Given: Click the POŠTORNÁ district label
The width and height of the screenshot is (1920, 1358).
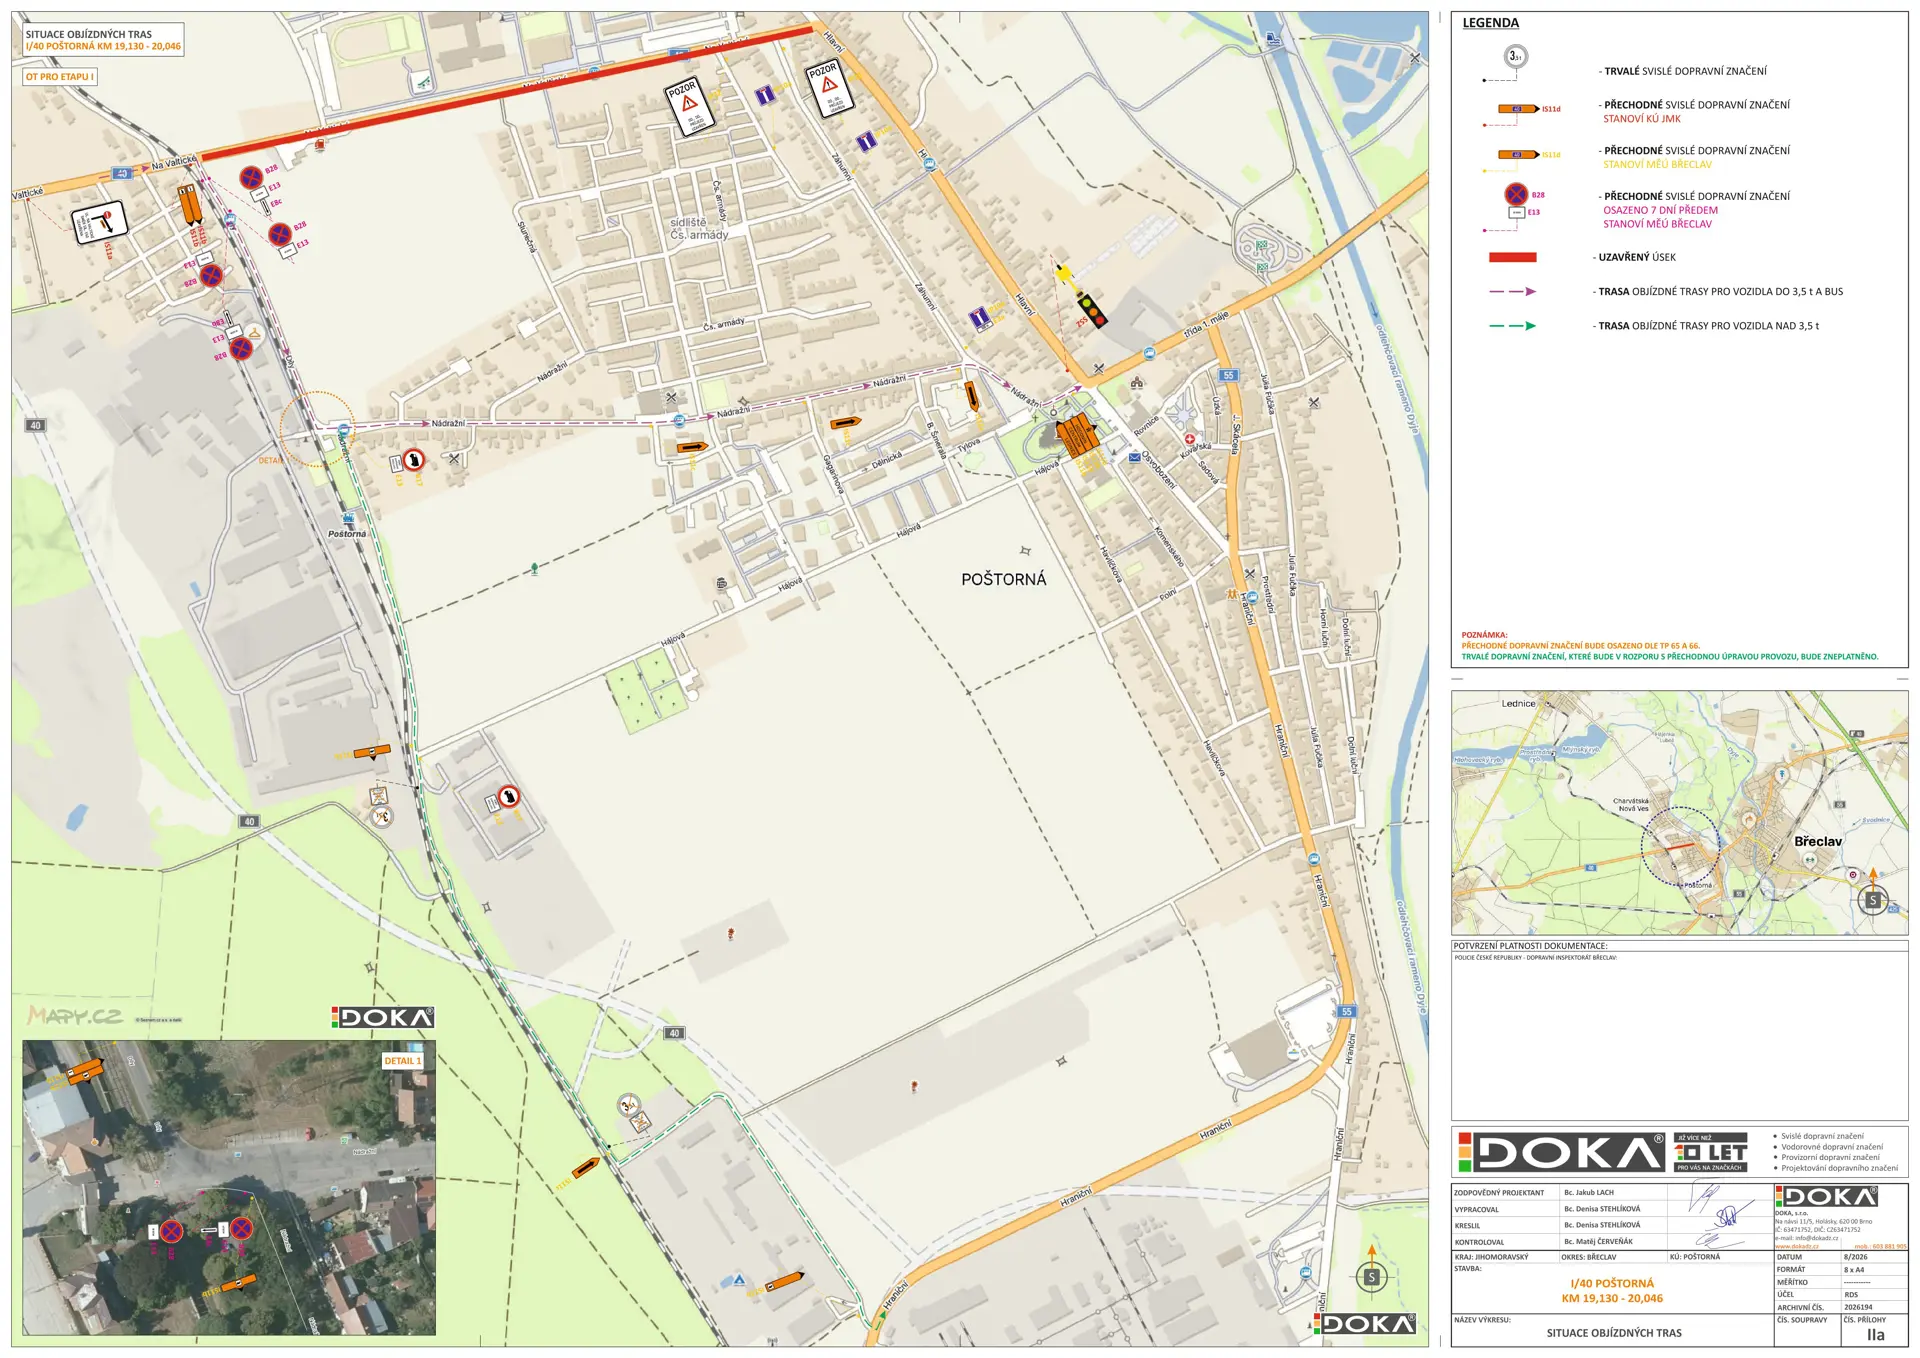Looking at the screenshot, I should (x=1003, y=579).
